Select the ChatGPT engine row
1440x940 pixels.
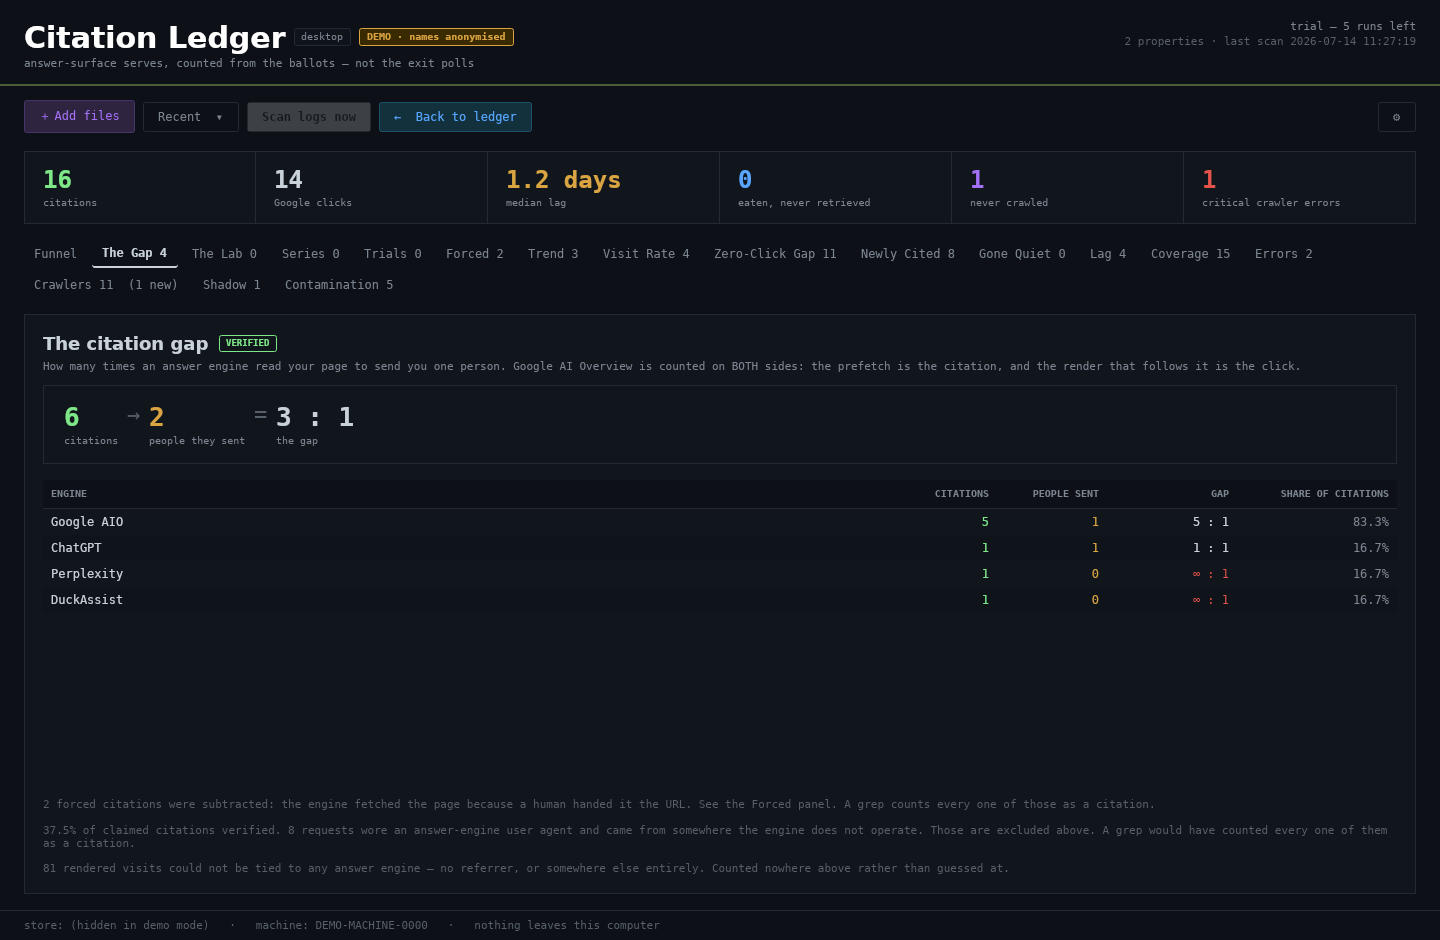point(720,548)
